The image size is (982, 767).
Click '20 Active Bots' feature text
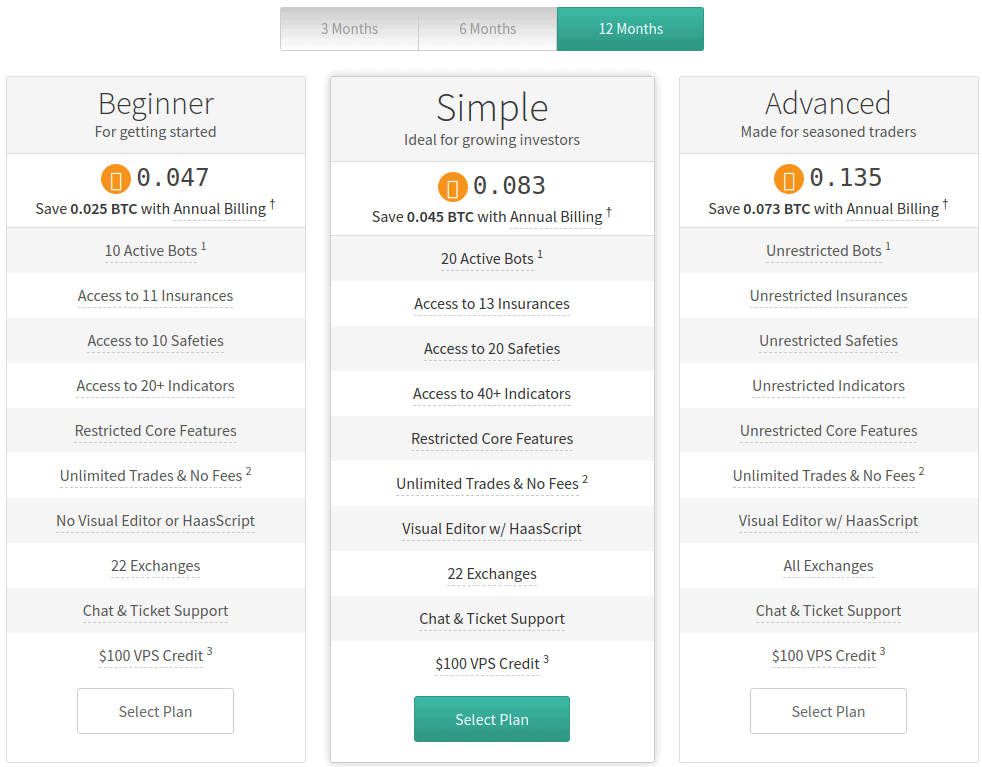(x=487, y=259)
